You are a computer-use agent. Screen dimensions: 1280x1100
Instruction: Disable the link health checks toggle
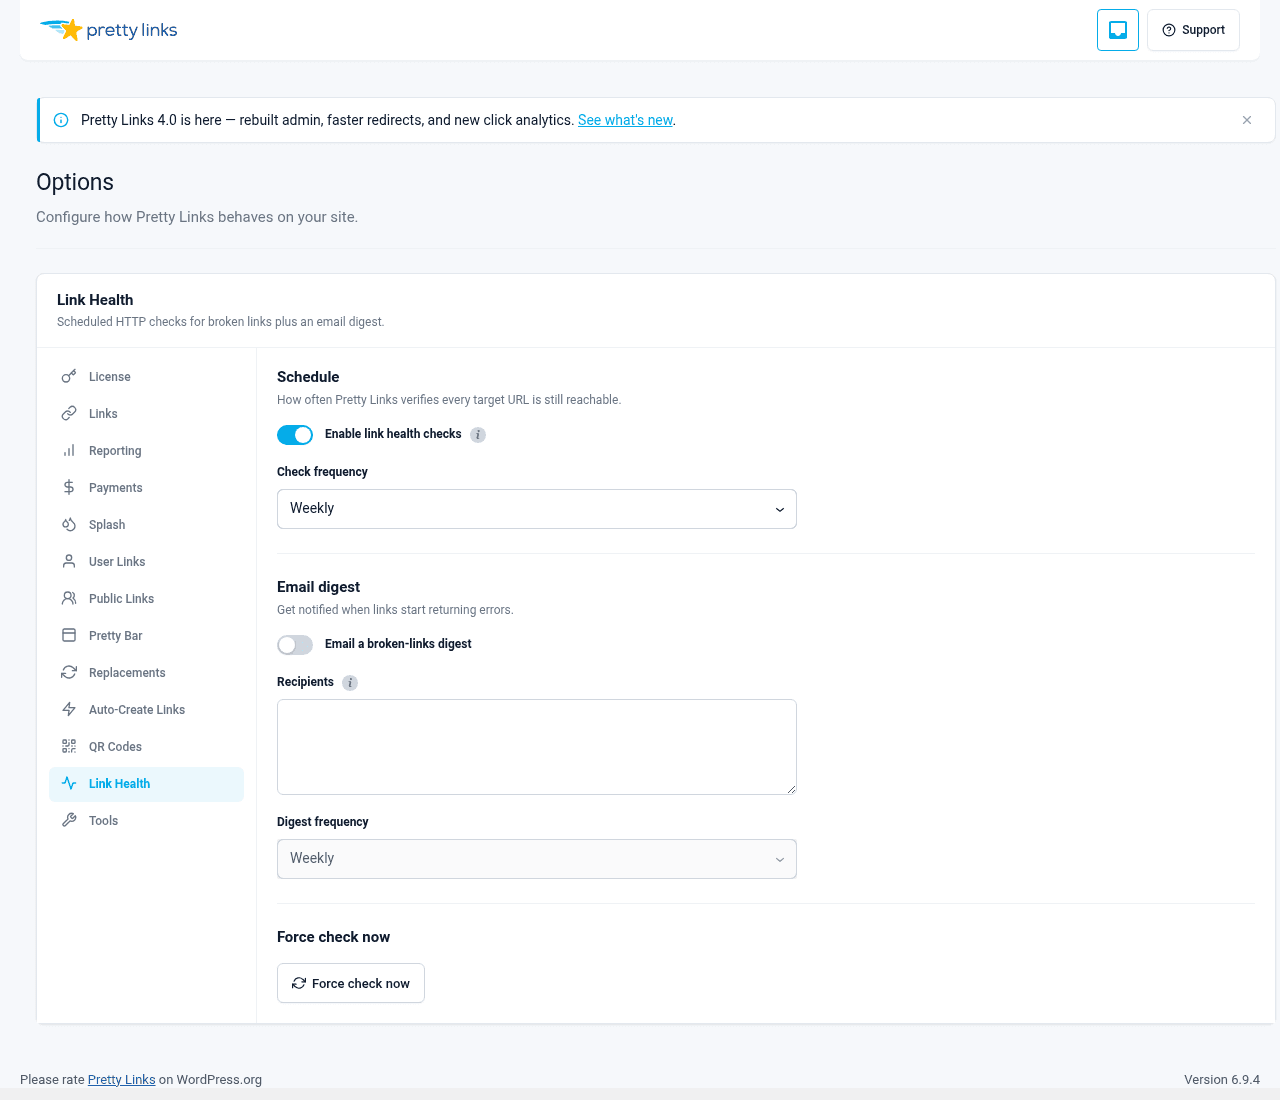[295, 435]
